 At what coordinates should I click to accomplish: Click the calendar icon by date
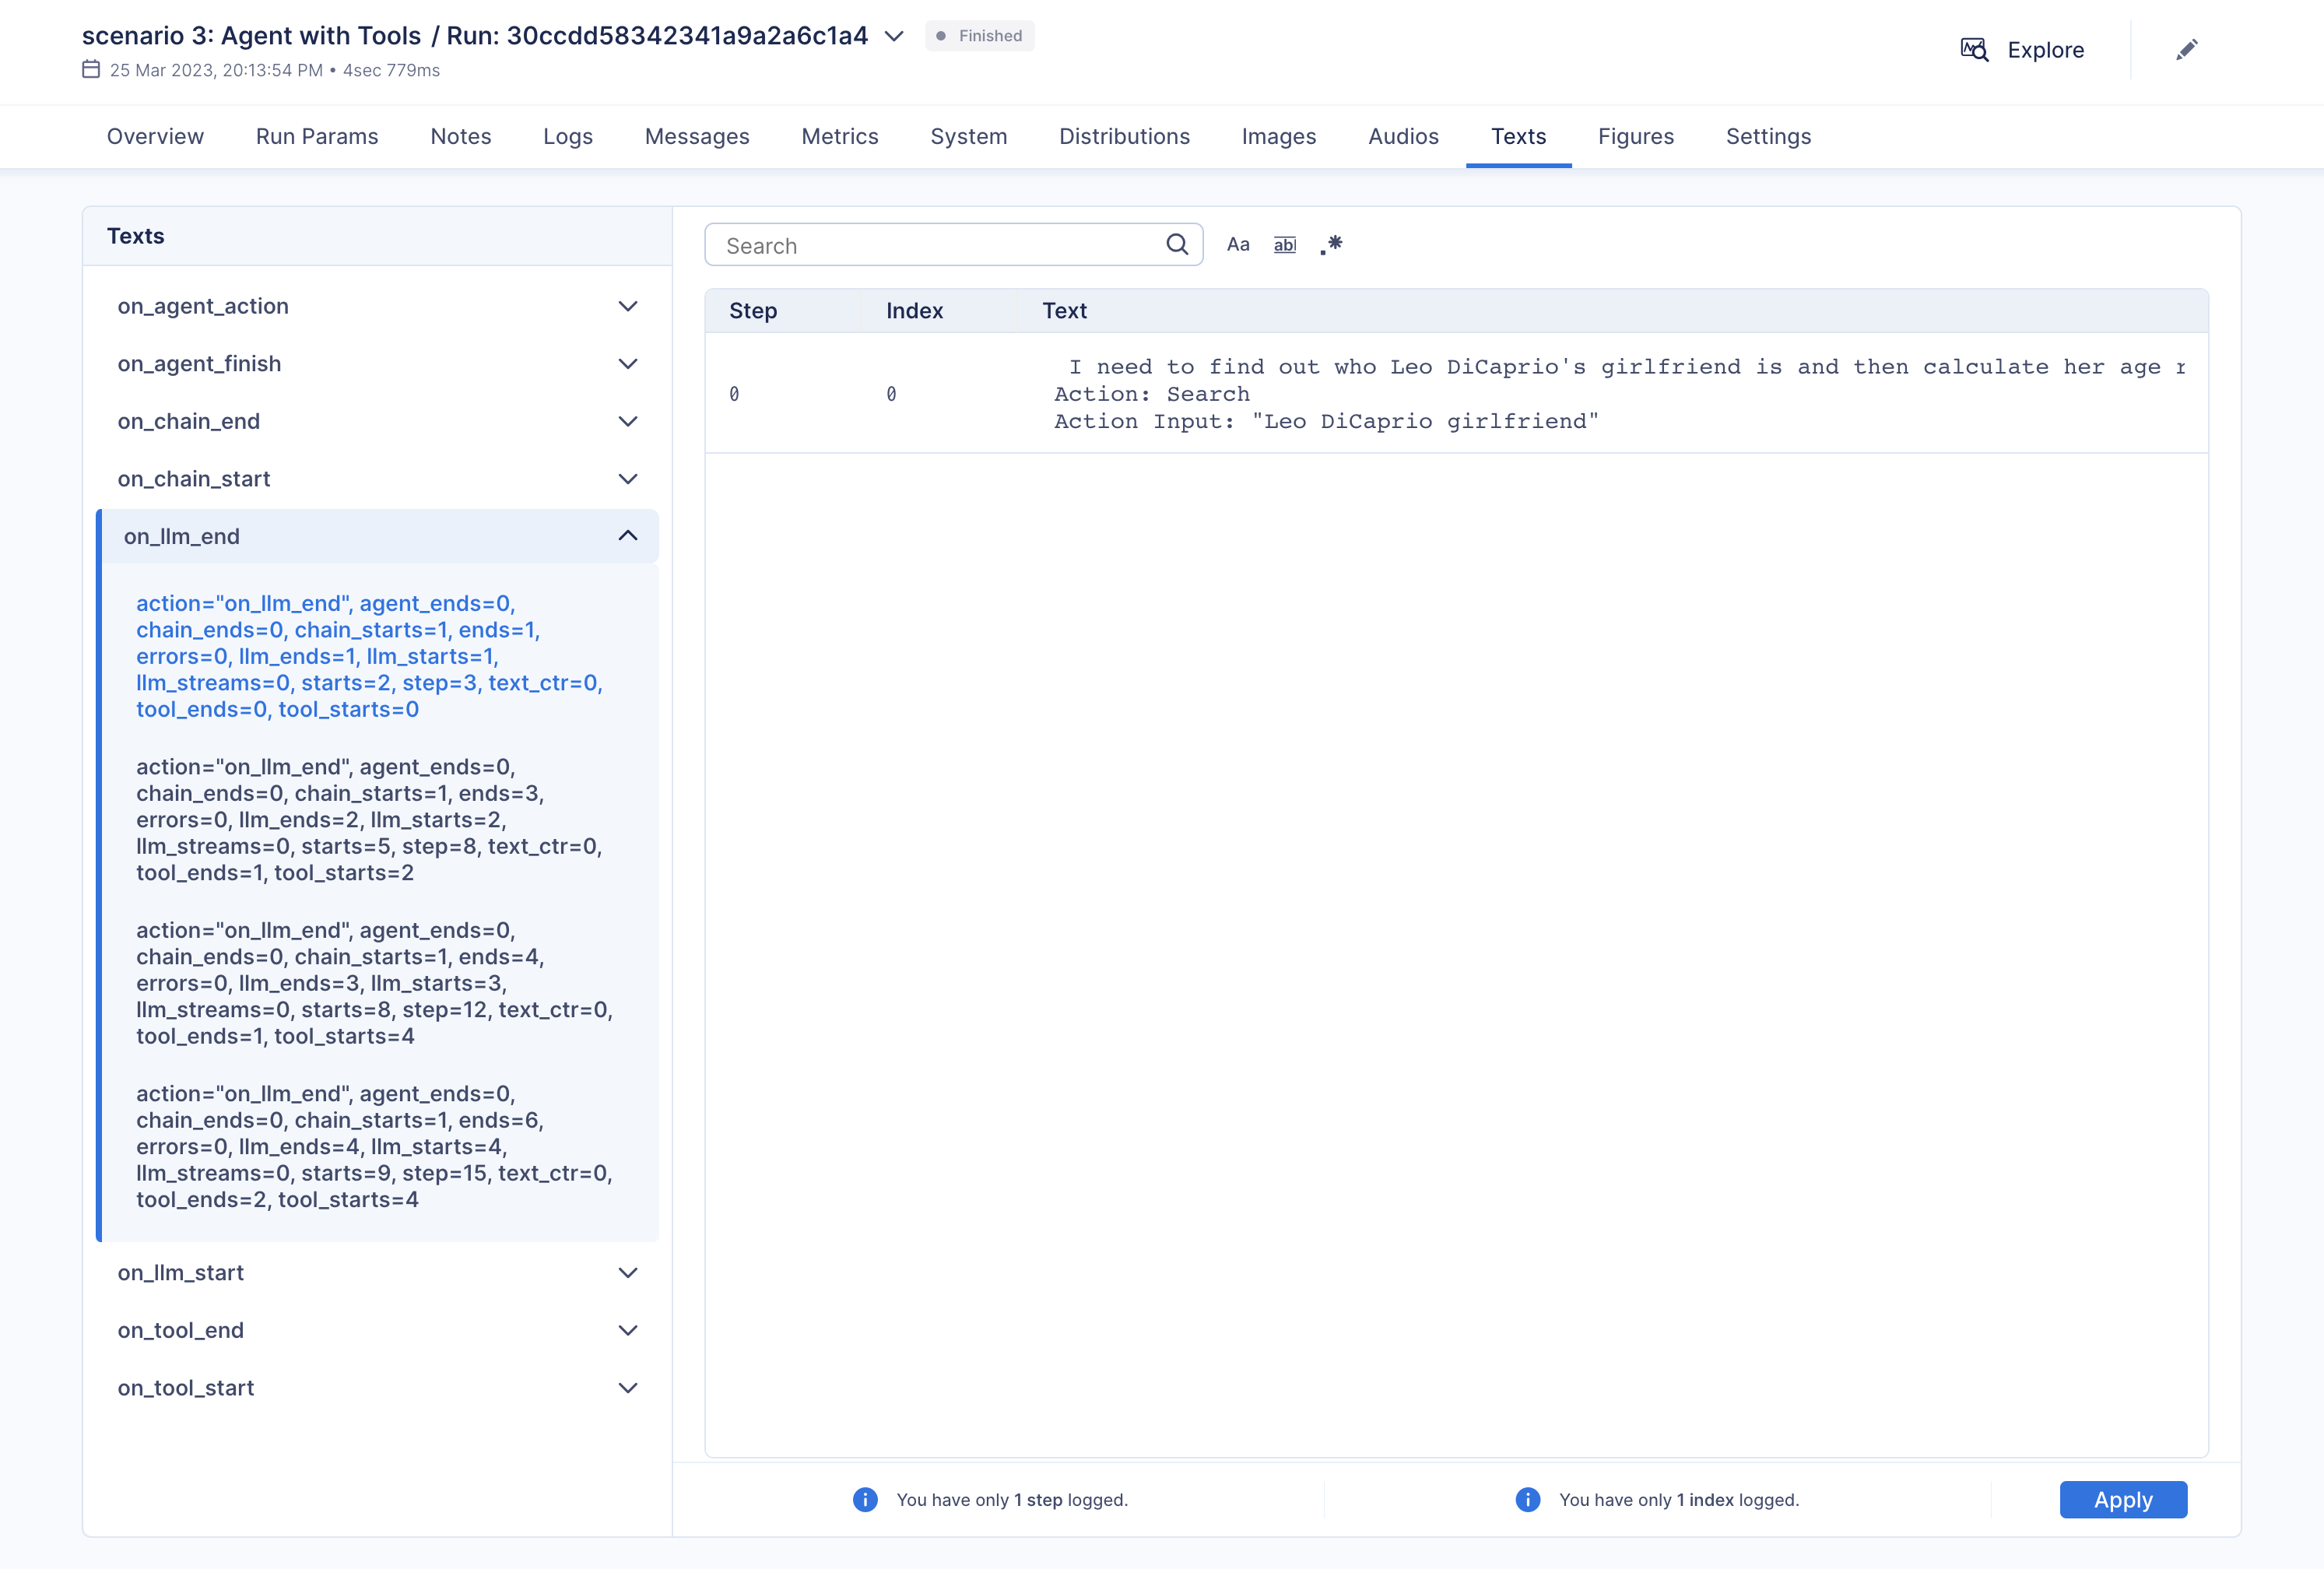point(91,69)
